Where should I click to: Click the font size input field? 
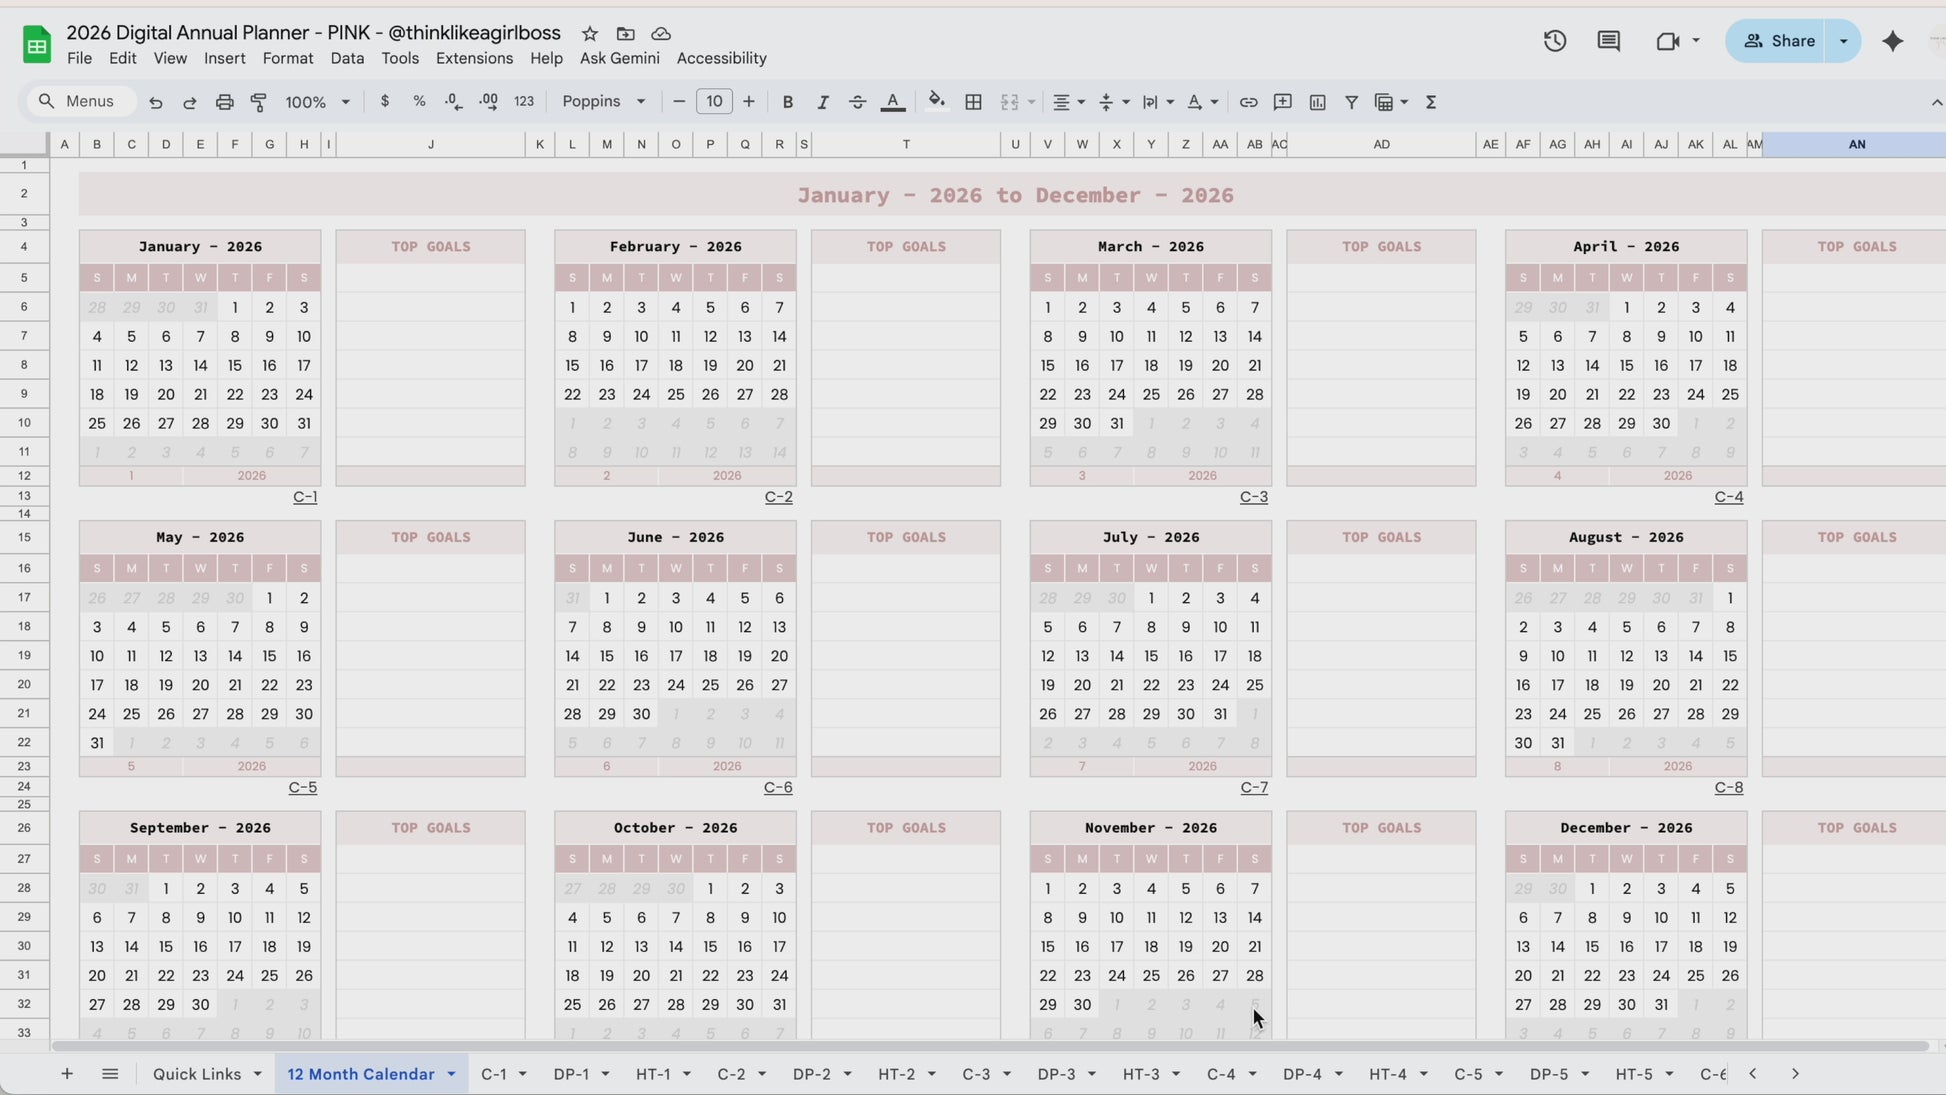[x=713, y=102]
